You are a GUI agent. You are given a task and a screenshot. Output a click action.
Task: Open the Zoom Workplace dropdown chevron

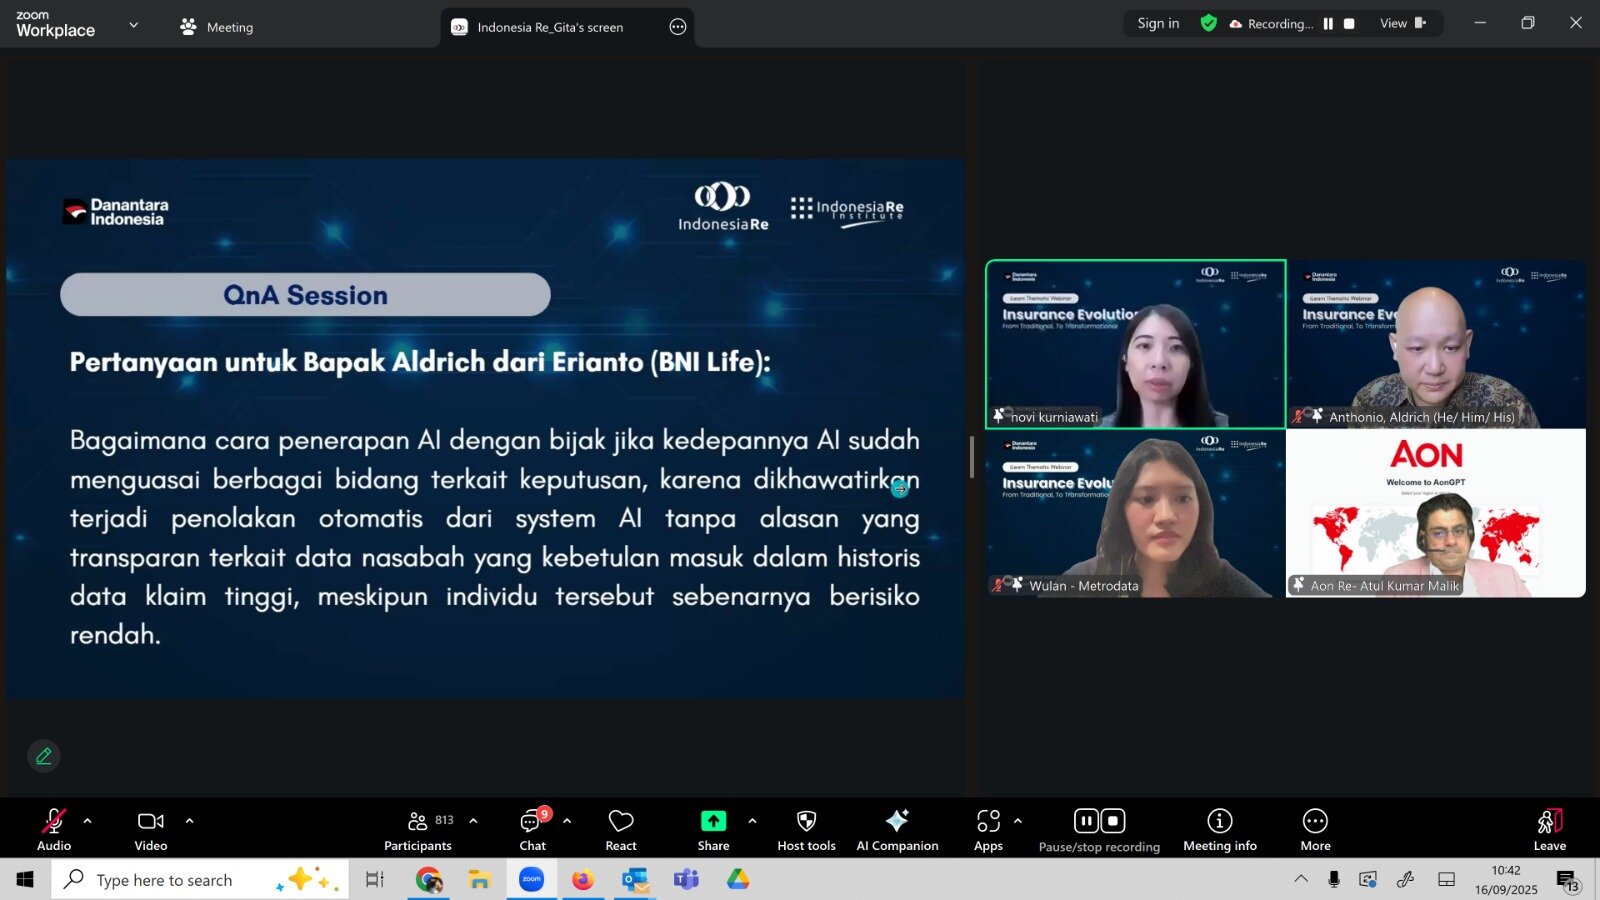[134, 25]
